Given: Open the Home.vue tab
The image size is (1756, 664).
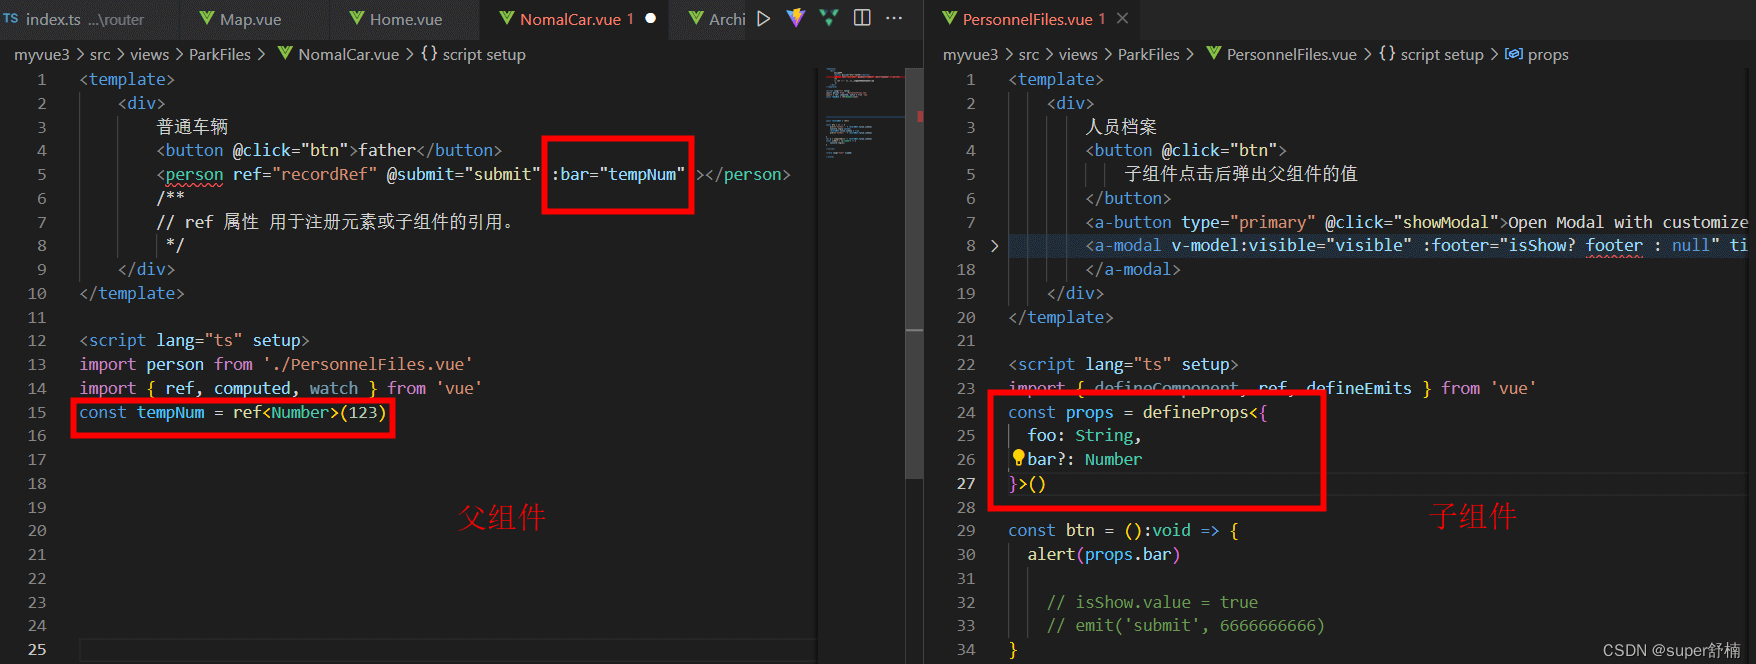Looking at the screenshot, I should click(405, 19).
